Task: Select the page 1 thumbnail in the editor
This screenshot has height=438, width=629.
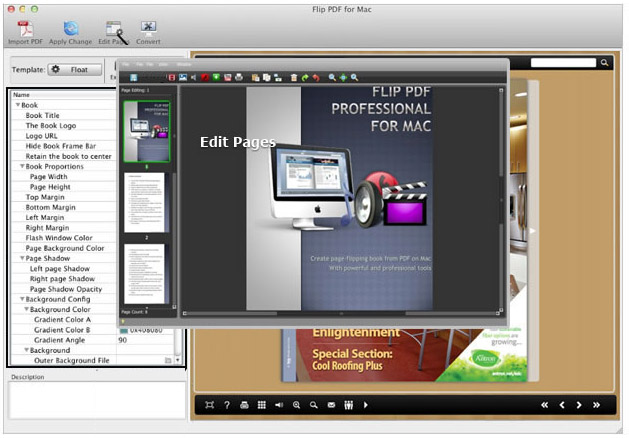Action: [146, 131]
